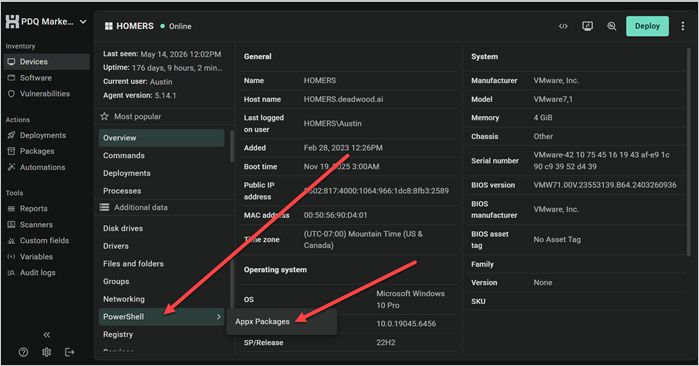Click the scrollbar in the device menu list
The image size is (699, 366).
[x=232, y=146]
